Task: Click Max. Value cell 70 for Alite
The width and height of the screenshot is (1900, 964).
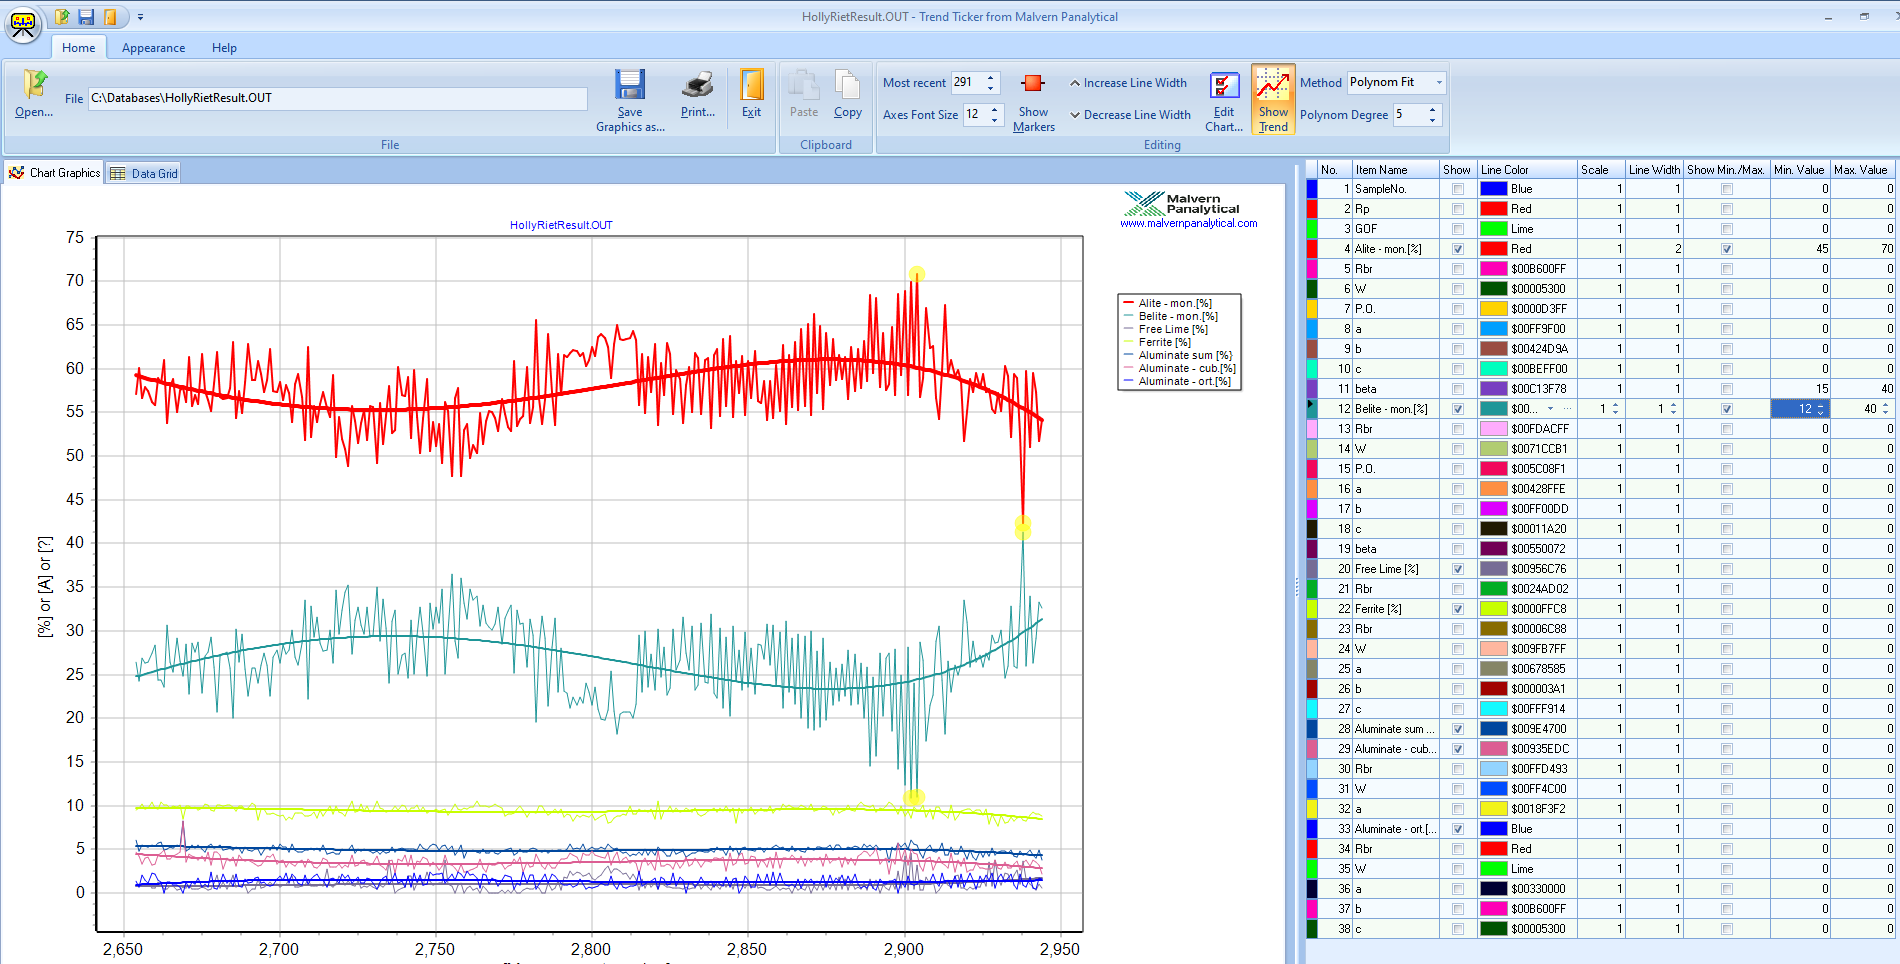Action: [1863, 249]
